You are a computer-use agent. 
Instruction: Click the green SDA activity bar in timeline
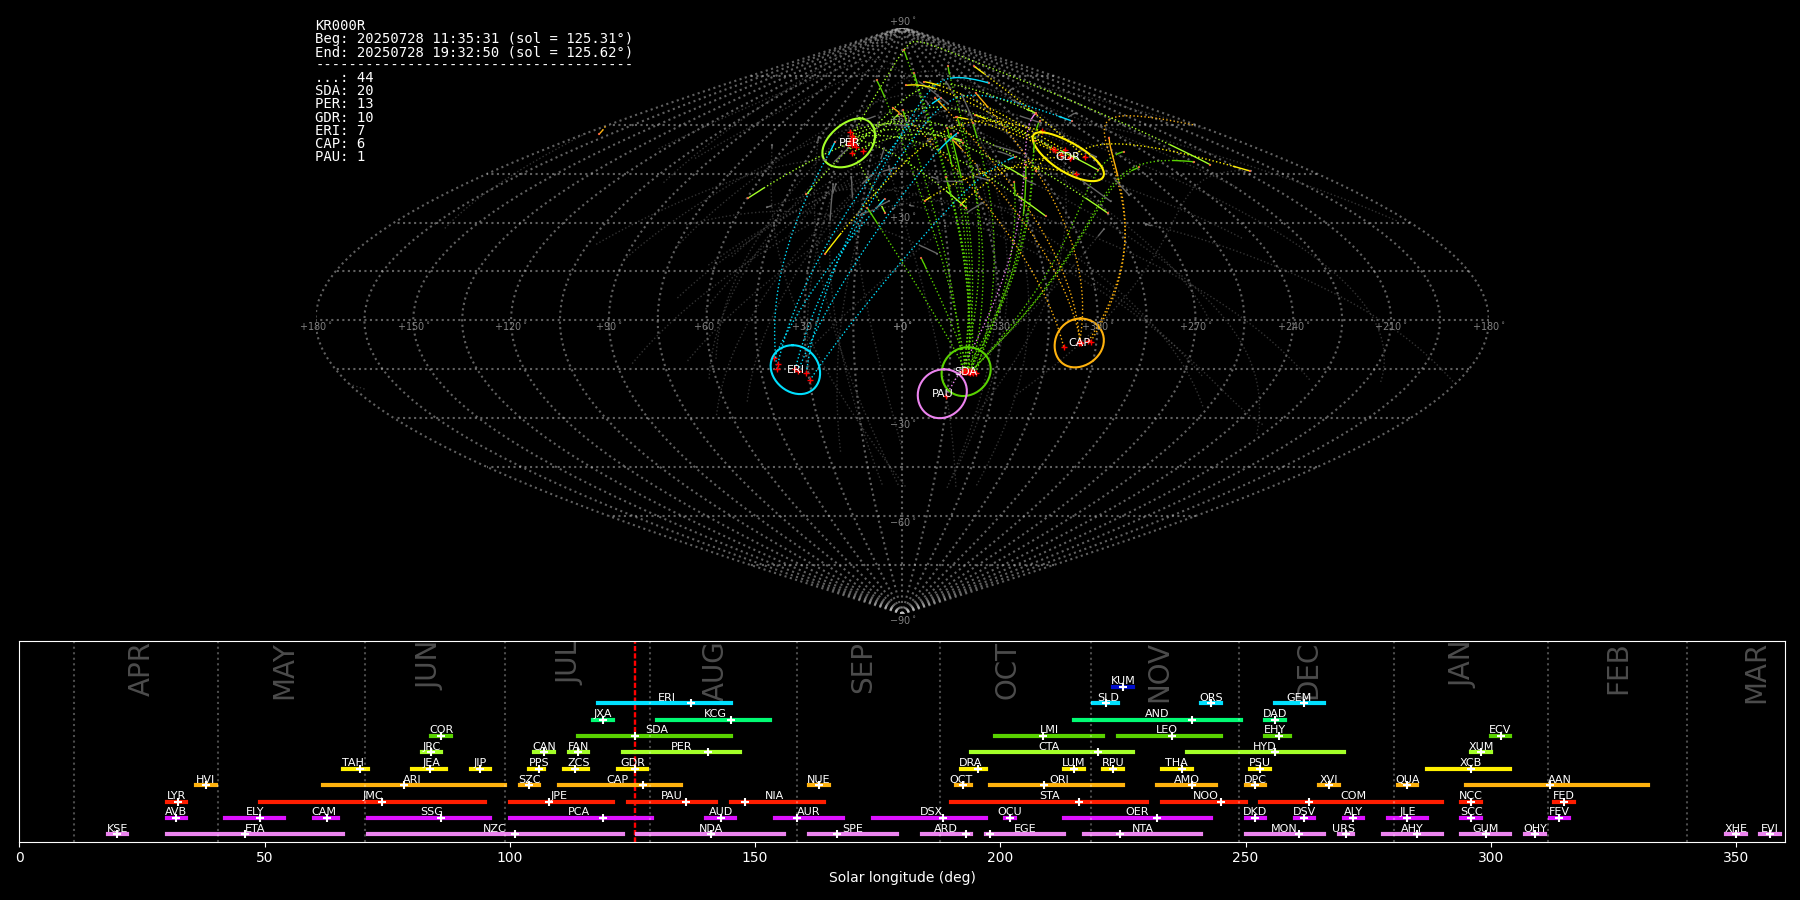[654, 735]
